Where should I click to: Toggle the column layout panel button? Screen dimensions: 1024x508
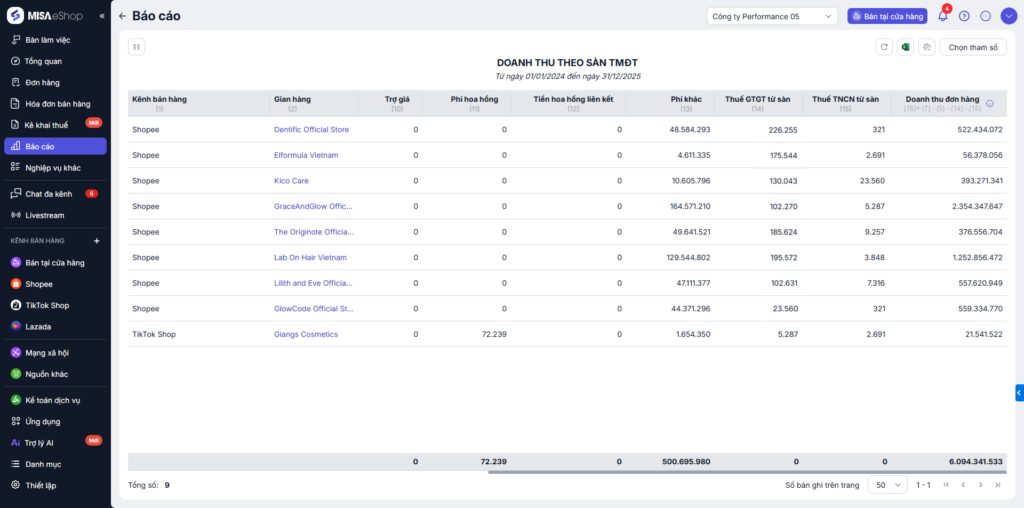(137, 46)
